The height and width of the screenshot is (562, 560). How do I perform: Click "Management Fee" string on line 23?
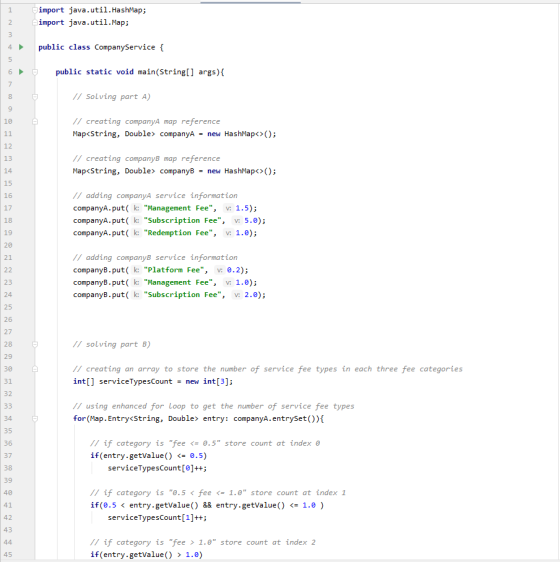[x=178, y=282]
